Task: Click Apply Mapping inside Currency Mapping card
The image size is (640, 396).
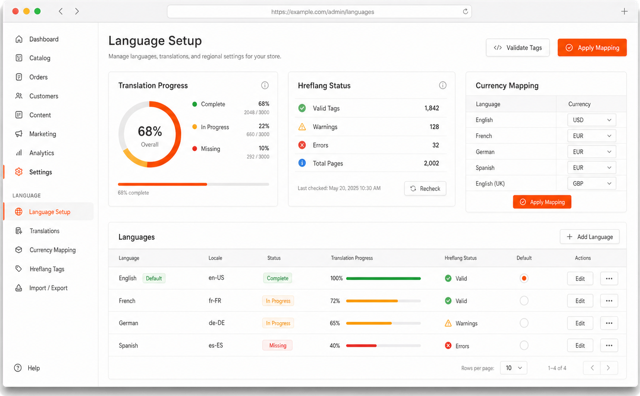Action: point(542,202)
